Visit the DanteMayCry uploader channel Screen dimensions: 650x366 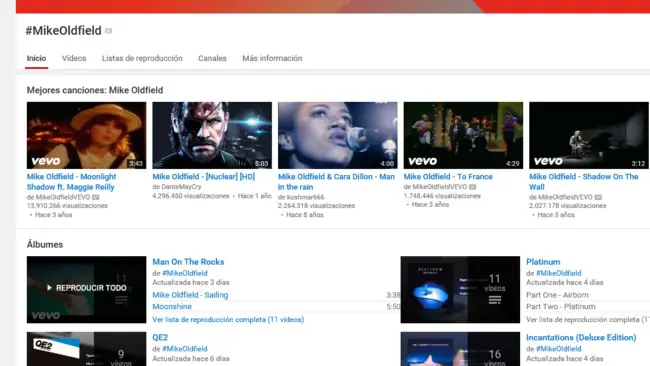point(181,187)
